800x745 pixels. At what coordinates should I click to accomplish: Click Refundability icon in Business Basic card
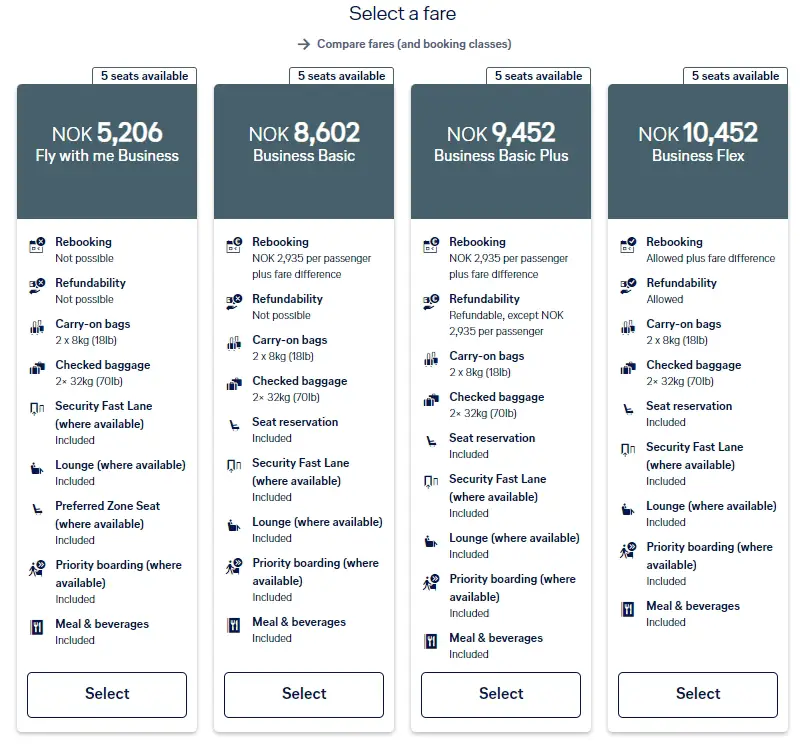point(235,300)
